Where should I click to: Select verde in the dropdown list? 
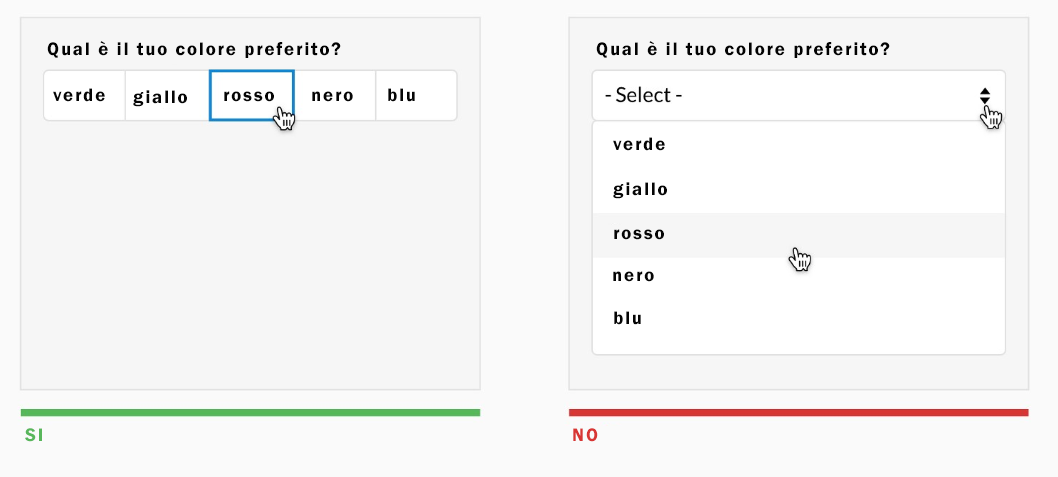click(x=799, y=144)
